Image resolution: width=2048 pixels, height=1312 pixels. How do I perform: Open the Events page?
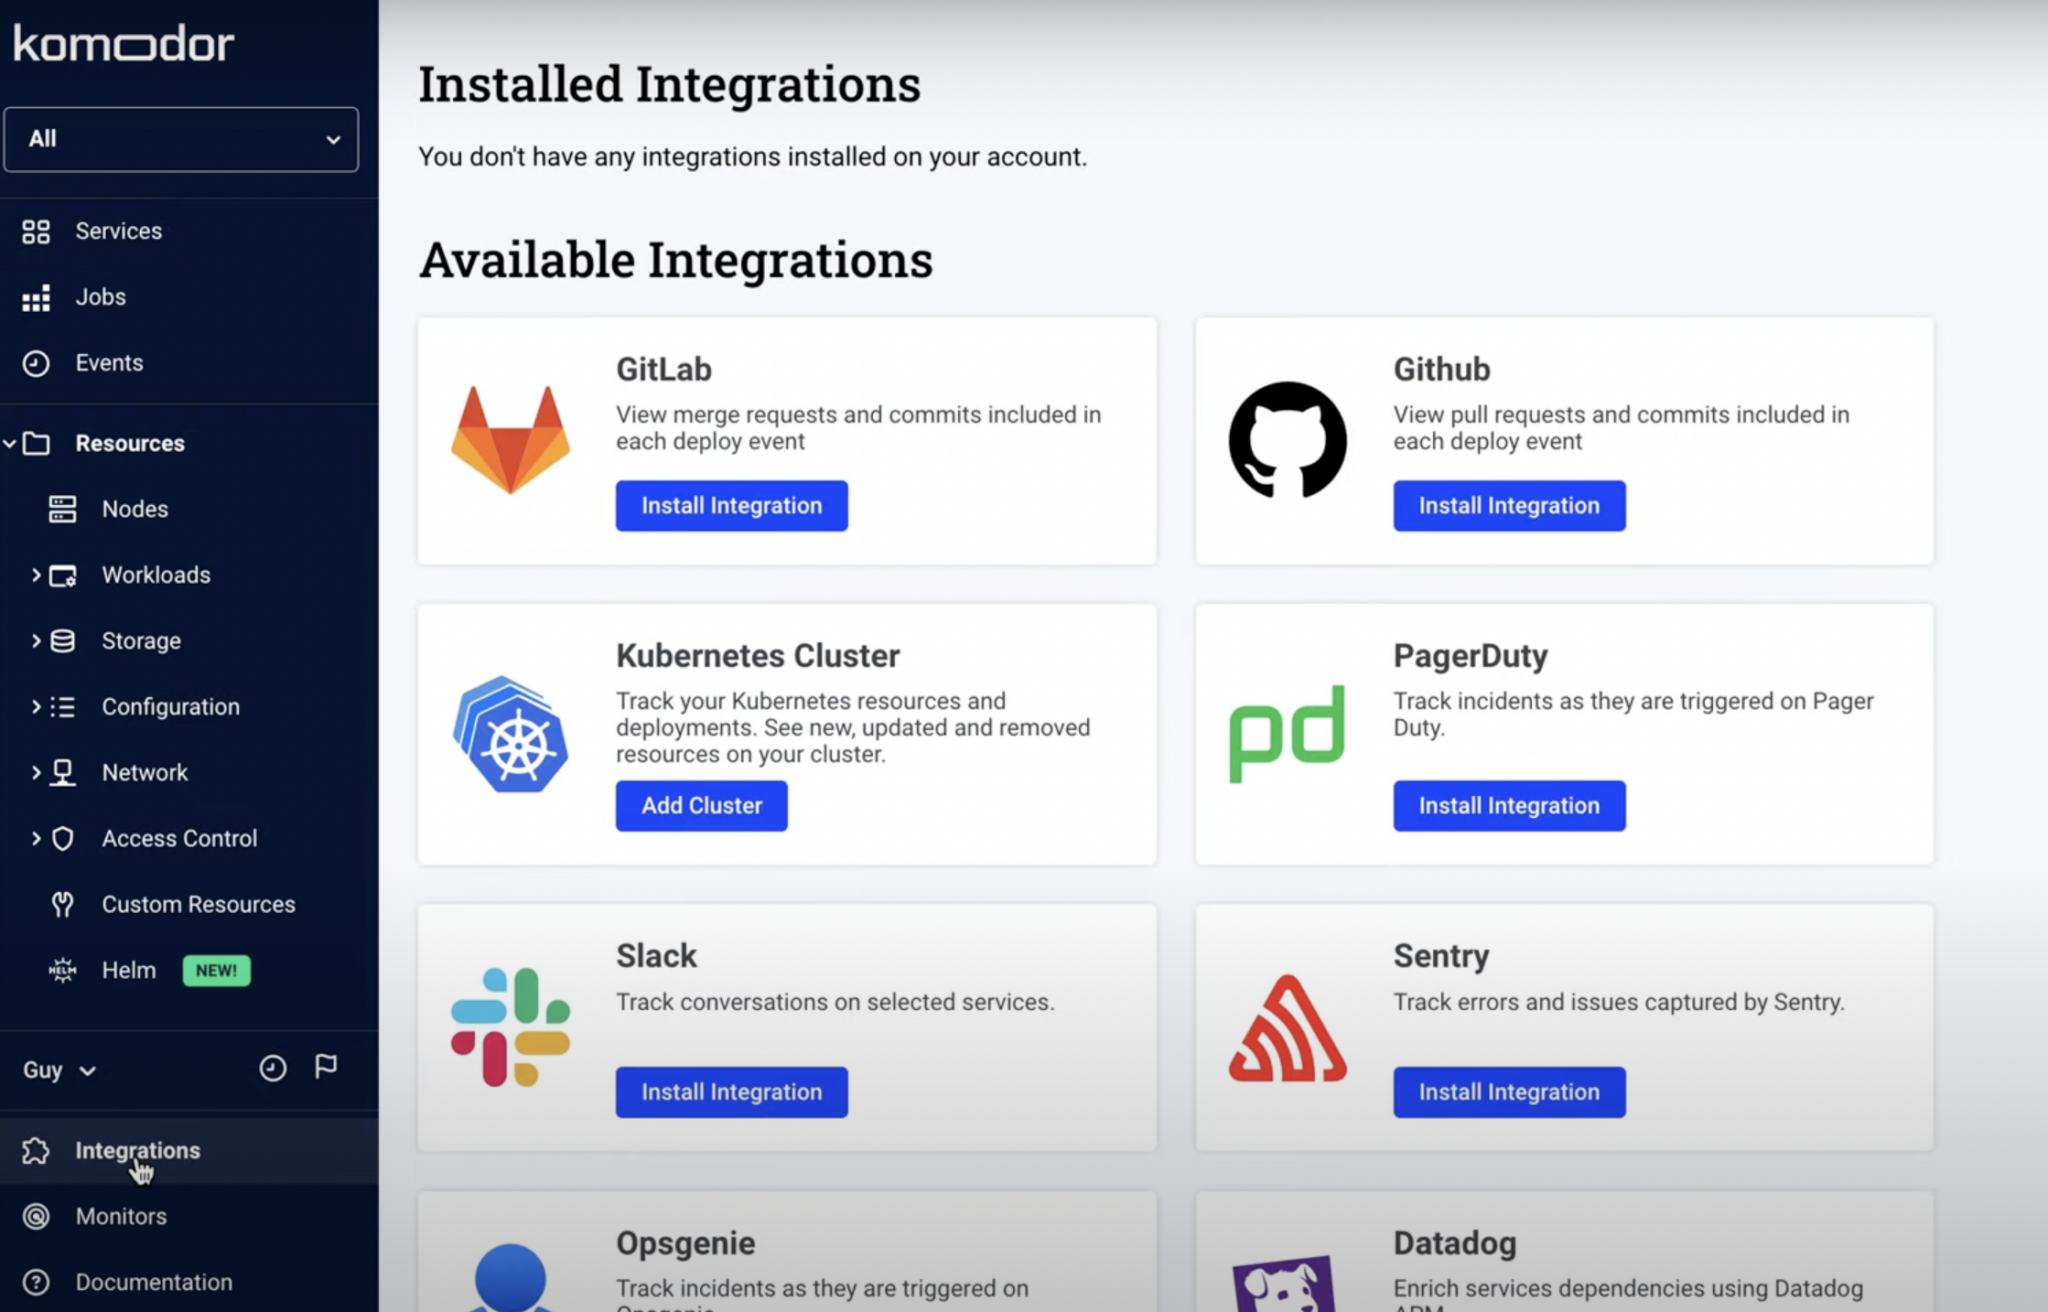click(109, 363)
